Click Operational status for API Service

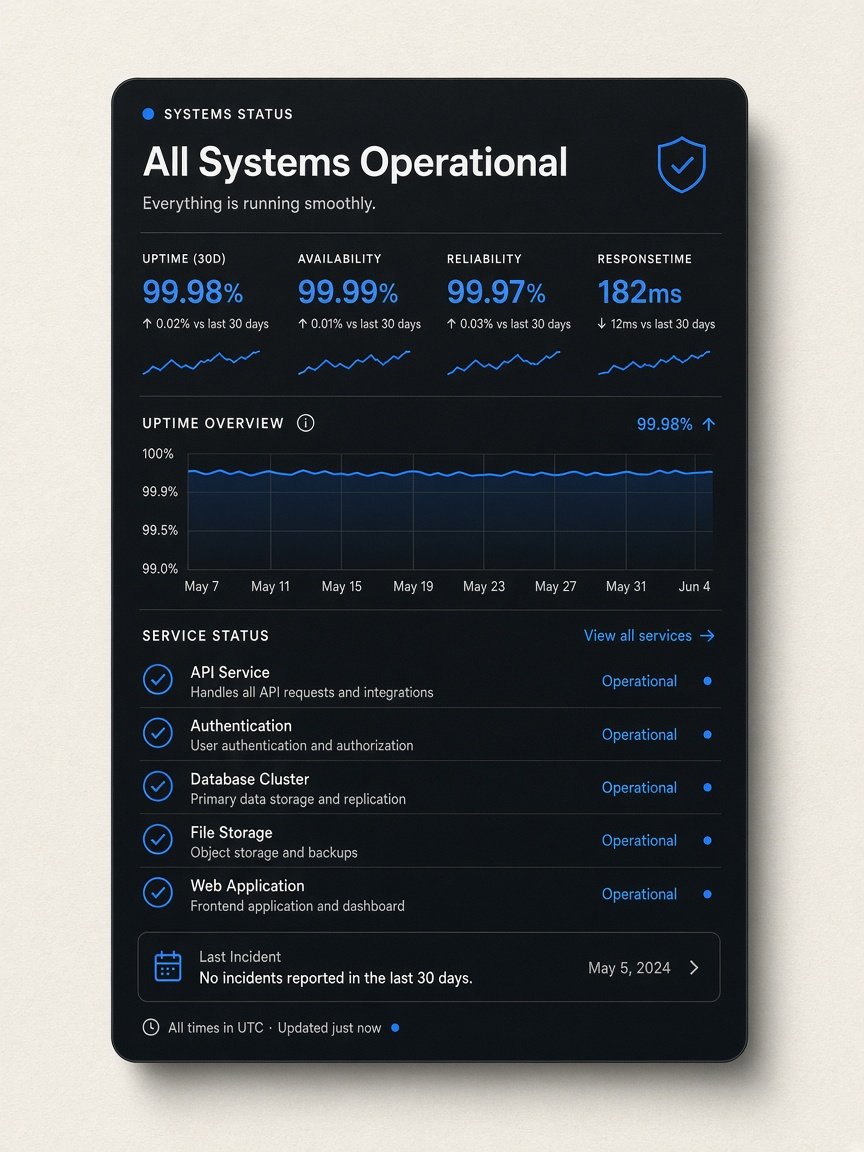point(639,681)
